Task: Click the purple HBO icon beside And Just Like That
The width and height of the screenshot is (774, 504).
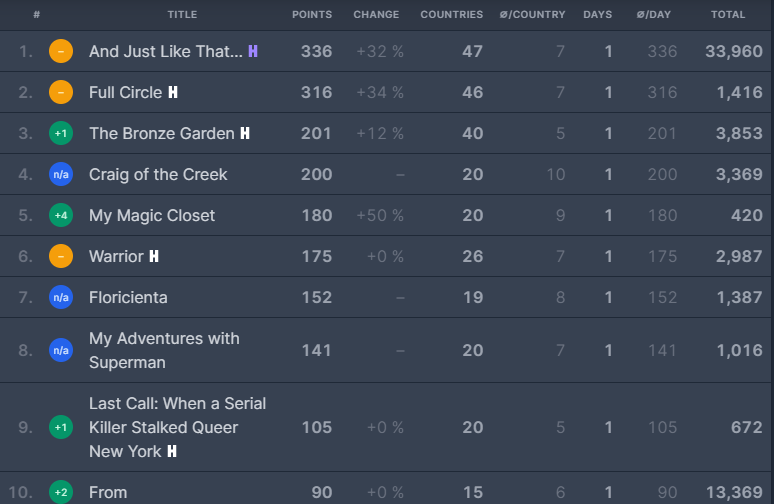Action: (x=253, y=51)
